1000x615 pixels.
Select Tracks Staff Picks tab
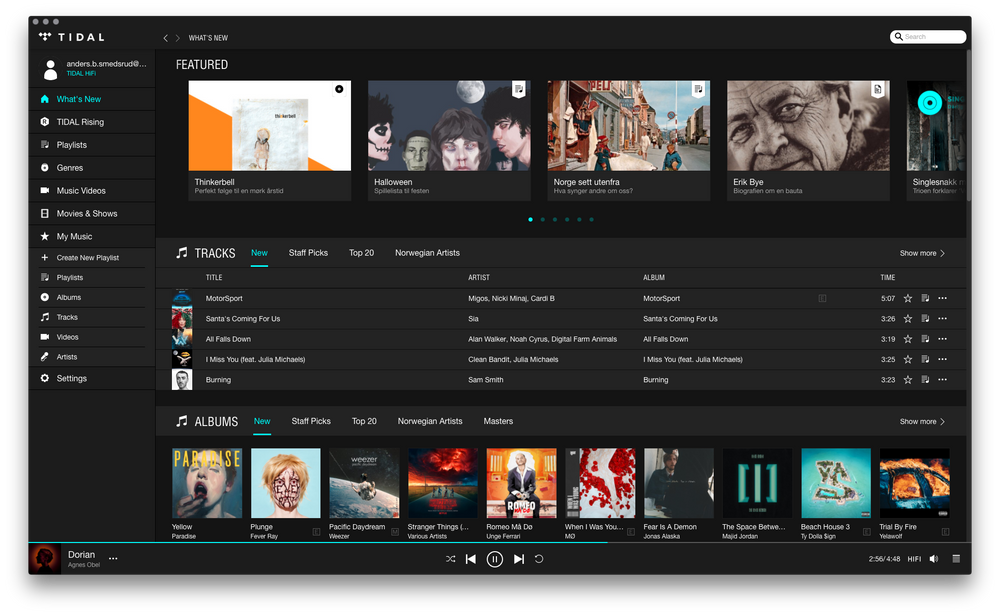[308, 253]
